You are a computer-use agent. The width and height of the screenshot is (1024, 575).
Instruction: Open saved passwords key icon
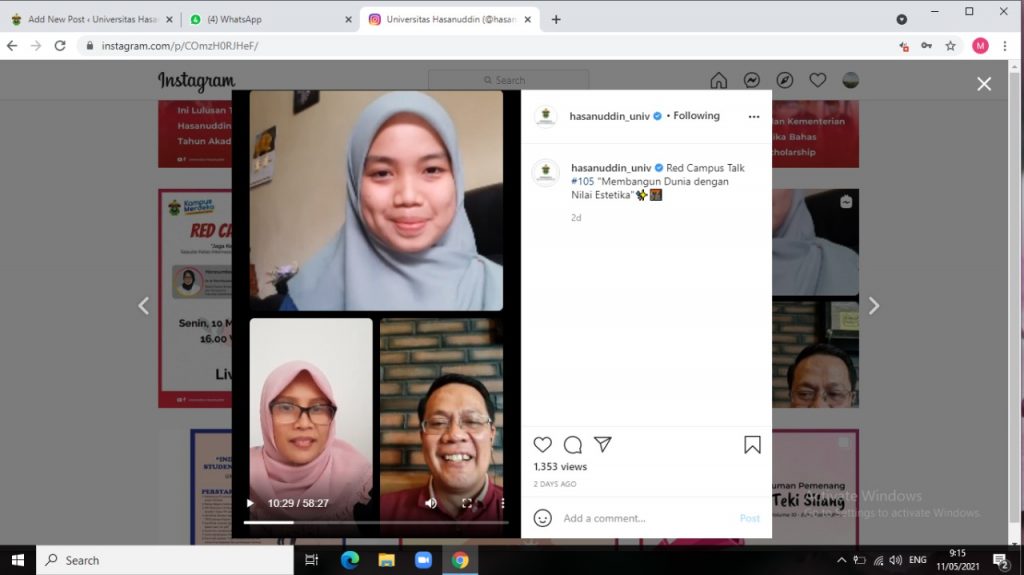click(927, 46)
